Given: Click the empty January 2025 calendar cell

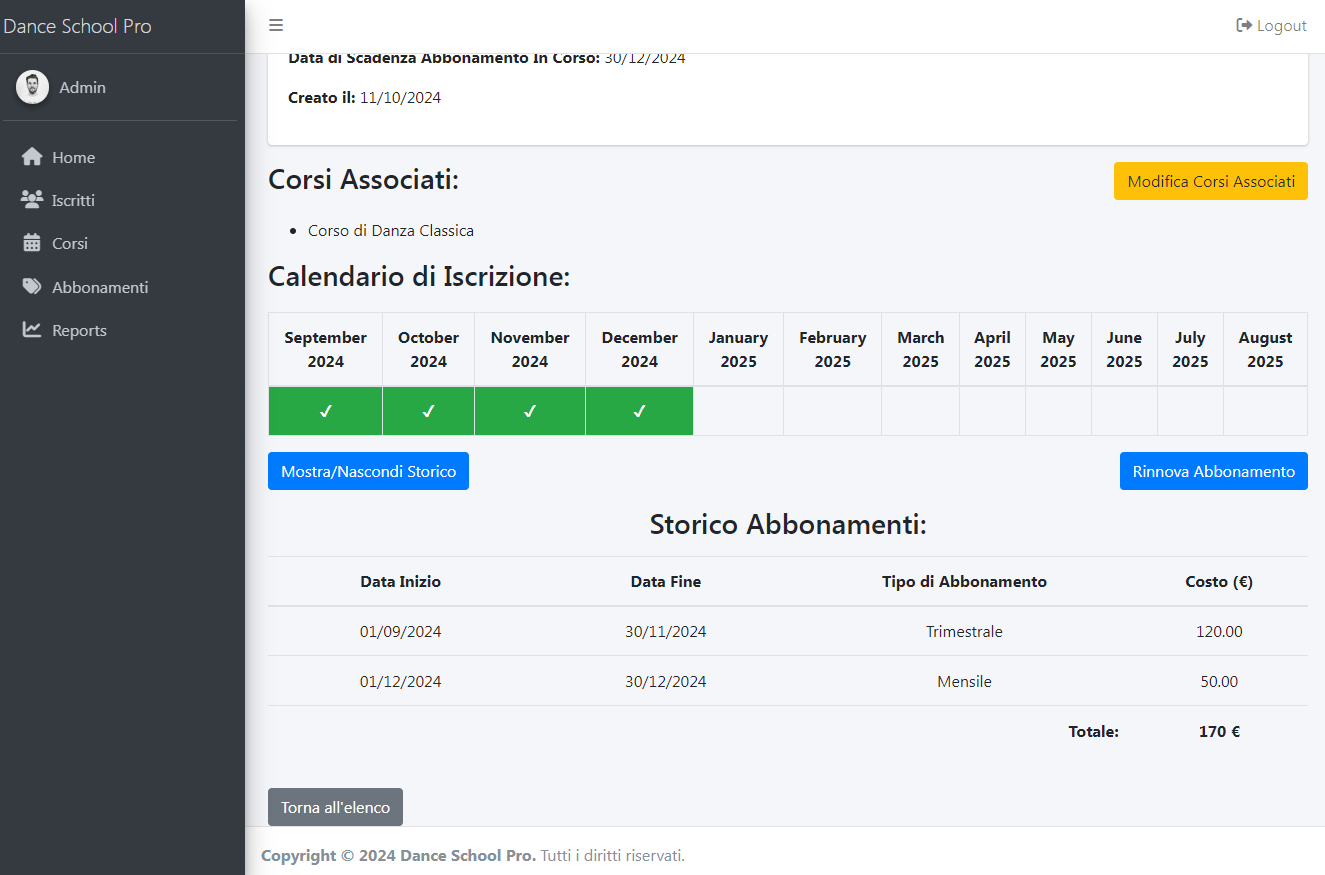Looking at the screenshot, I should 738,411.
